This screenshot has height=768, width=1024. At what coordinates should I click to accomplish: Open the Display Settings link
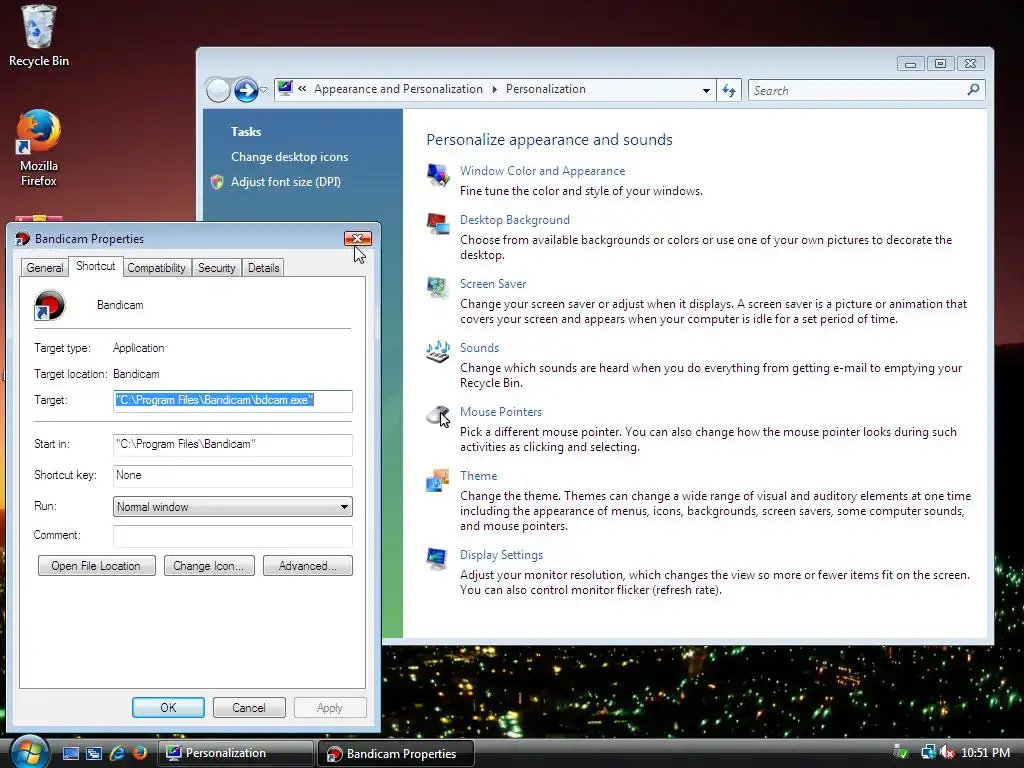(x=502, y=555)
